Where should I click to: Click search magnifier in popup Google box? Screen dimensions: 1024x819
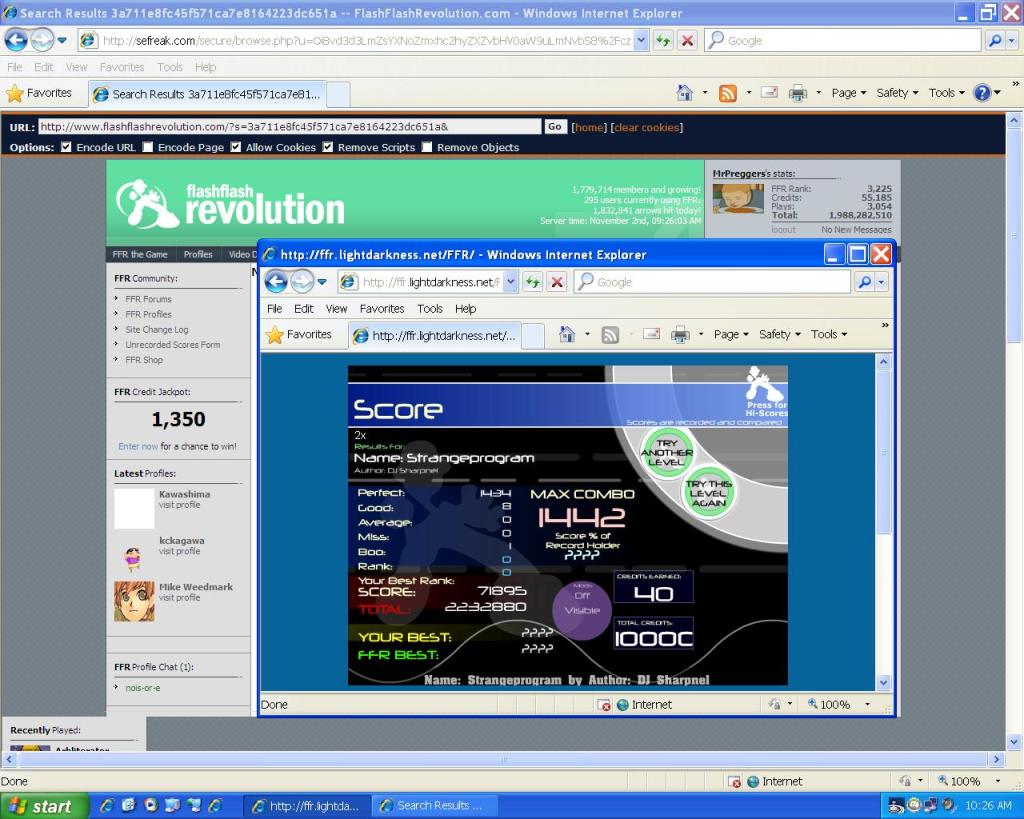click(x=864, y=282)
